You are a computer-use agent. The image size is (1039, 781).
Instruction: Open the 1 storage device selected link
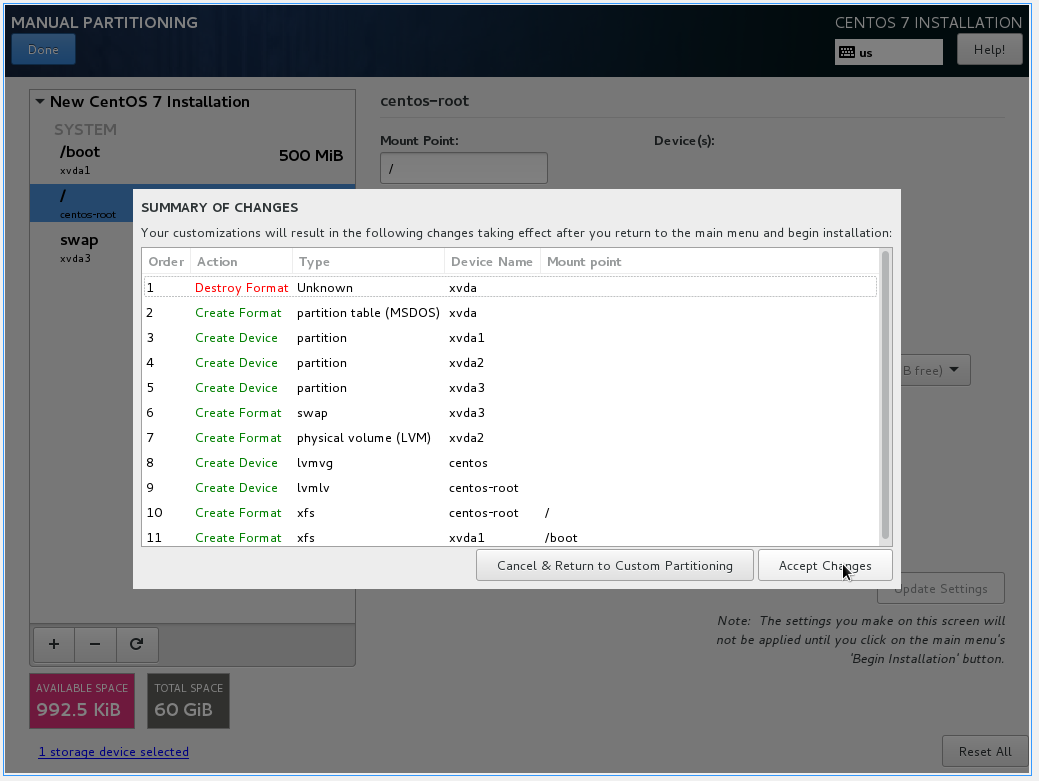tap(114, 751)
